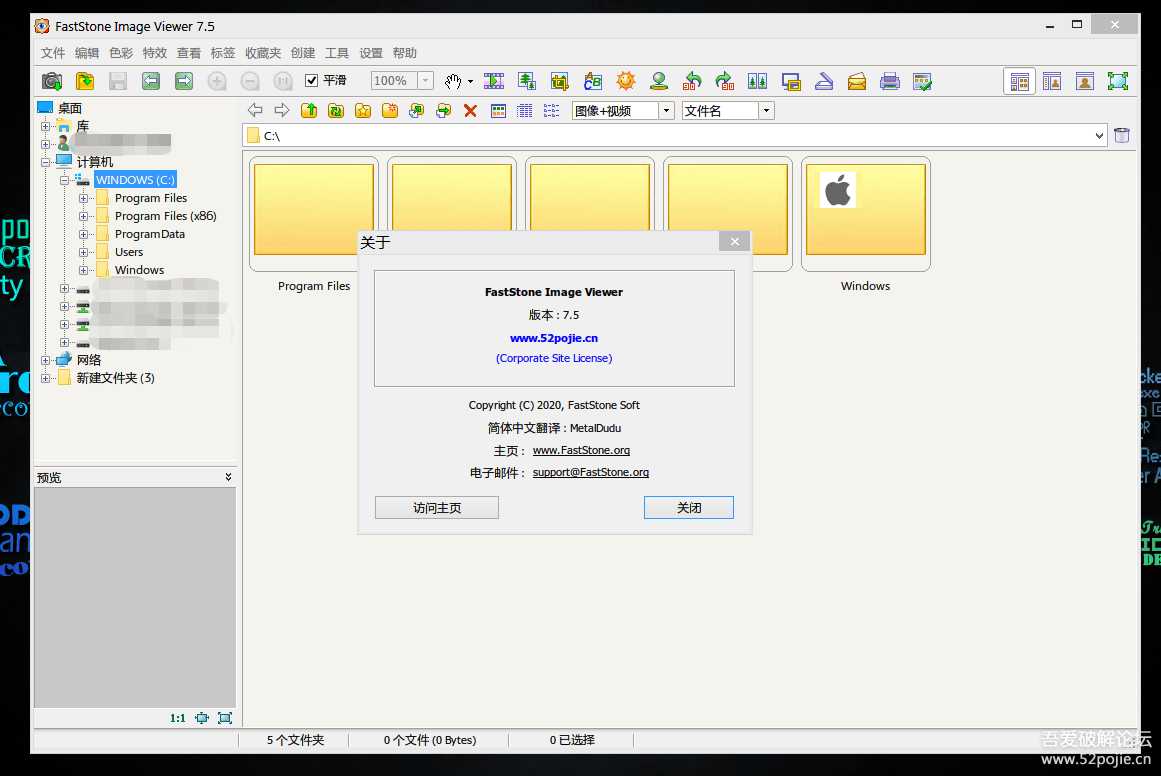
Task: Open the hand cursor mode dropdown arrow
Action: 470,81
